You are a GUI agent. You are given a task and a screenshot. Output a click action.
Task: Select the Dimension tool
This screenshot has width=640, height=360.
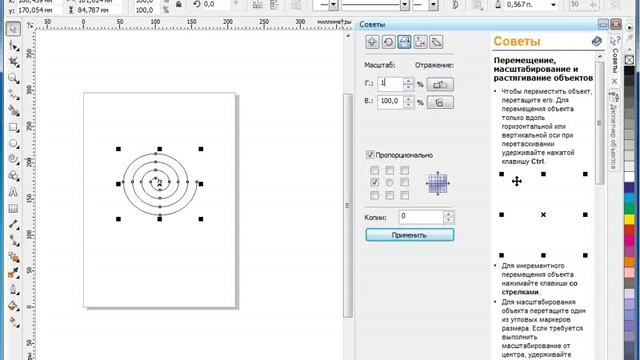point(13,224)
